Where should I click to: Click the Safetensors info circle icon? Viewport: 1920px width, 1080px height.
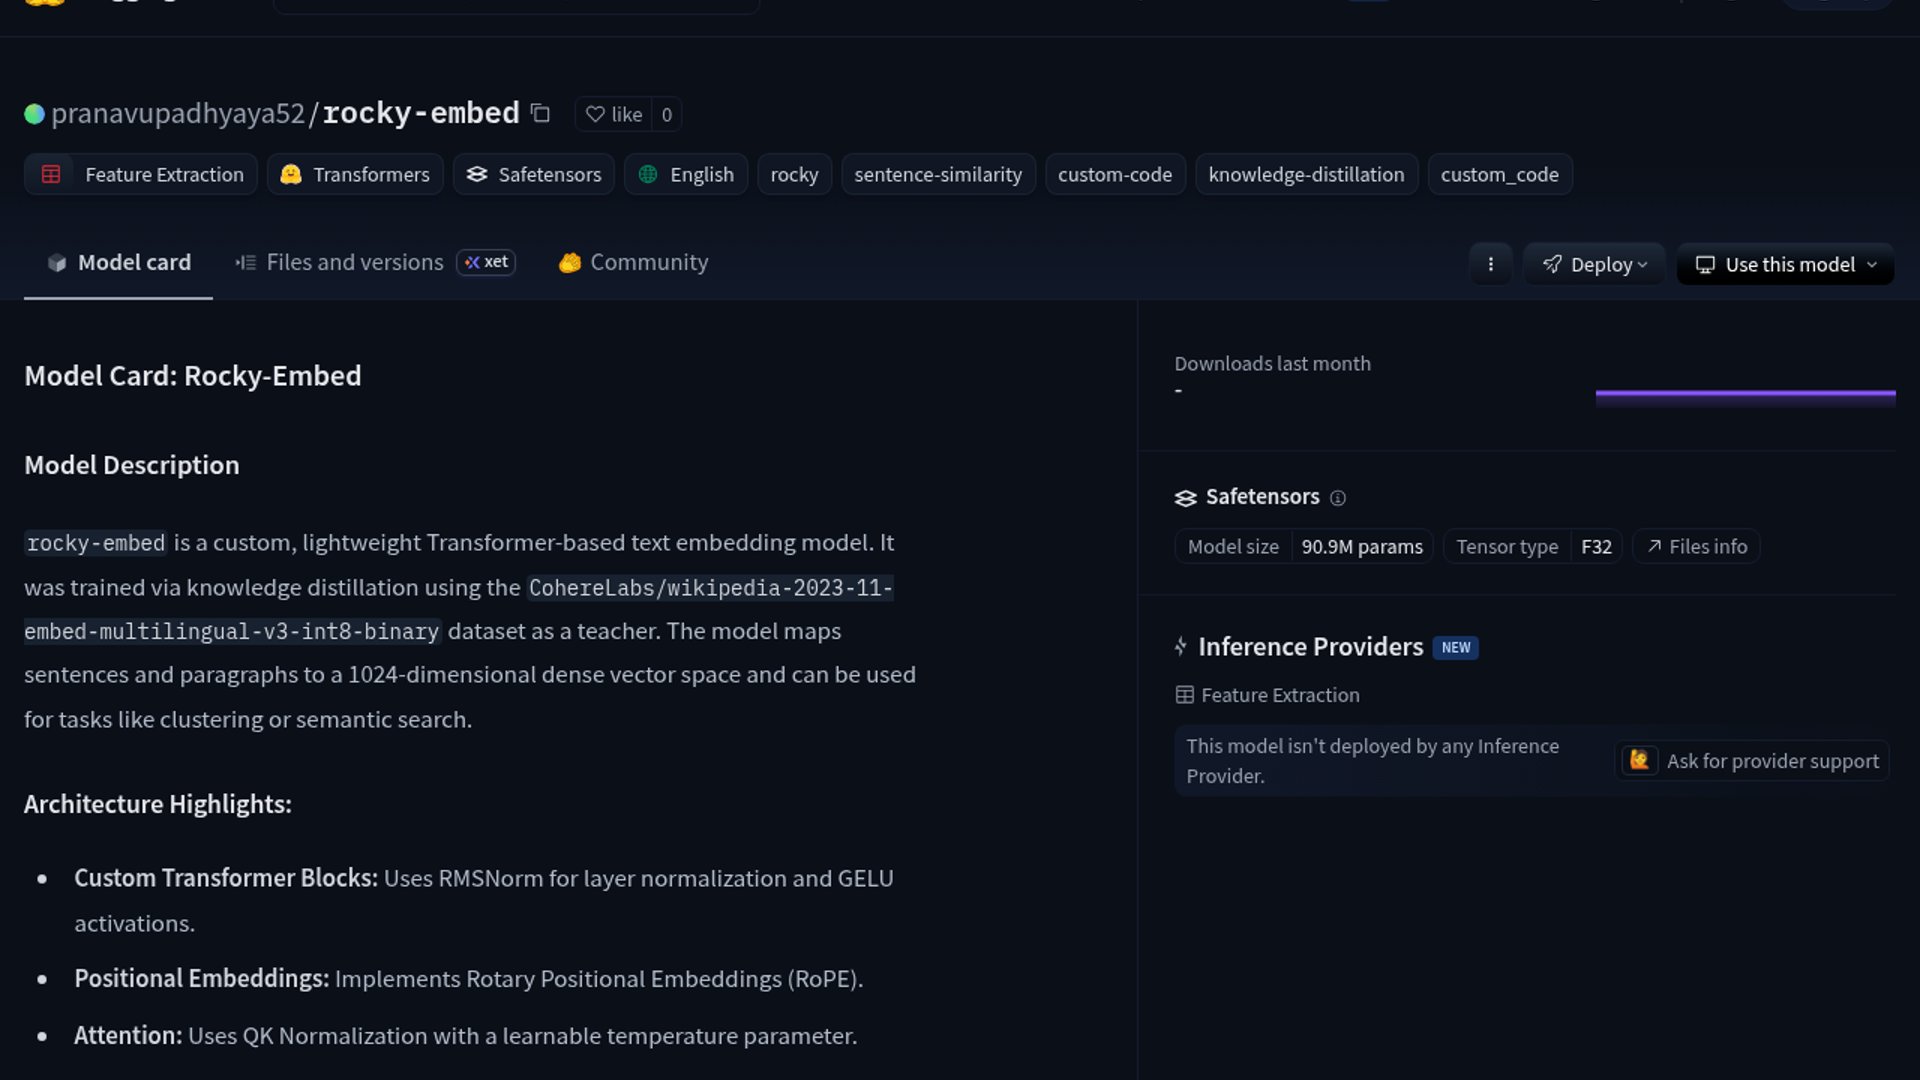tap(1338, 498)
